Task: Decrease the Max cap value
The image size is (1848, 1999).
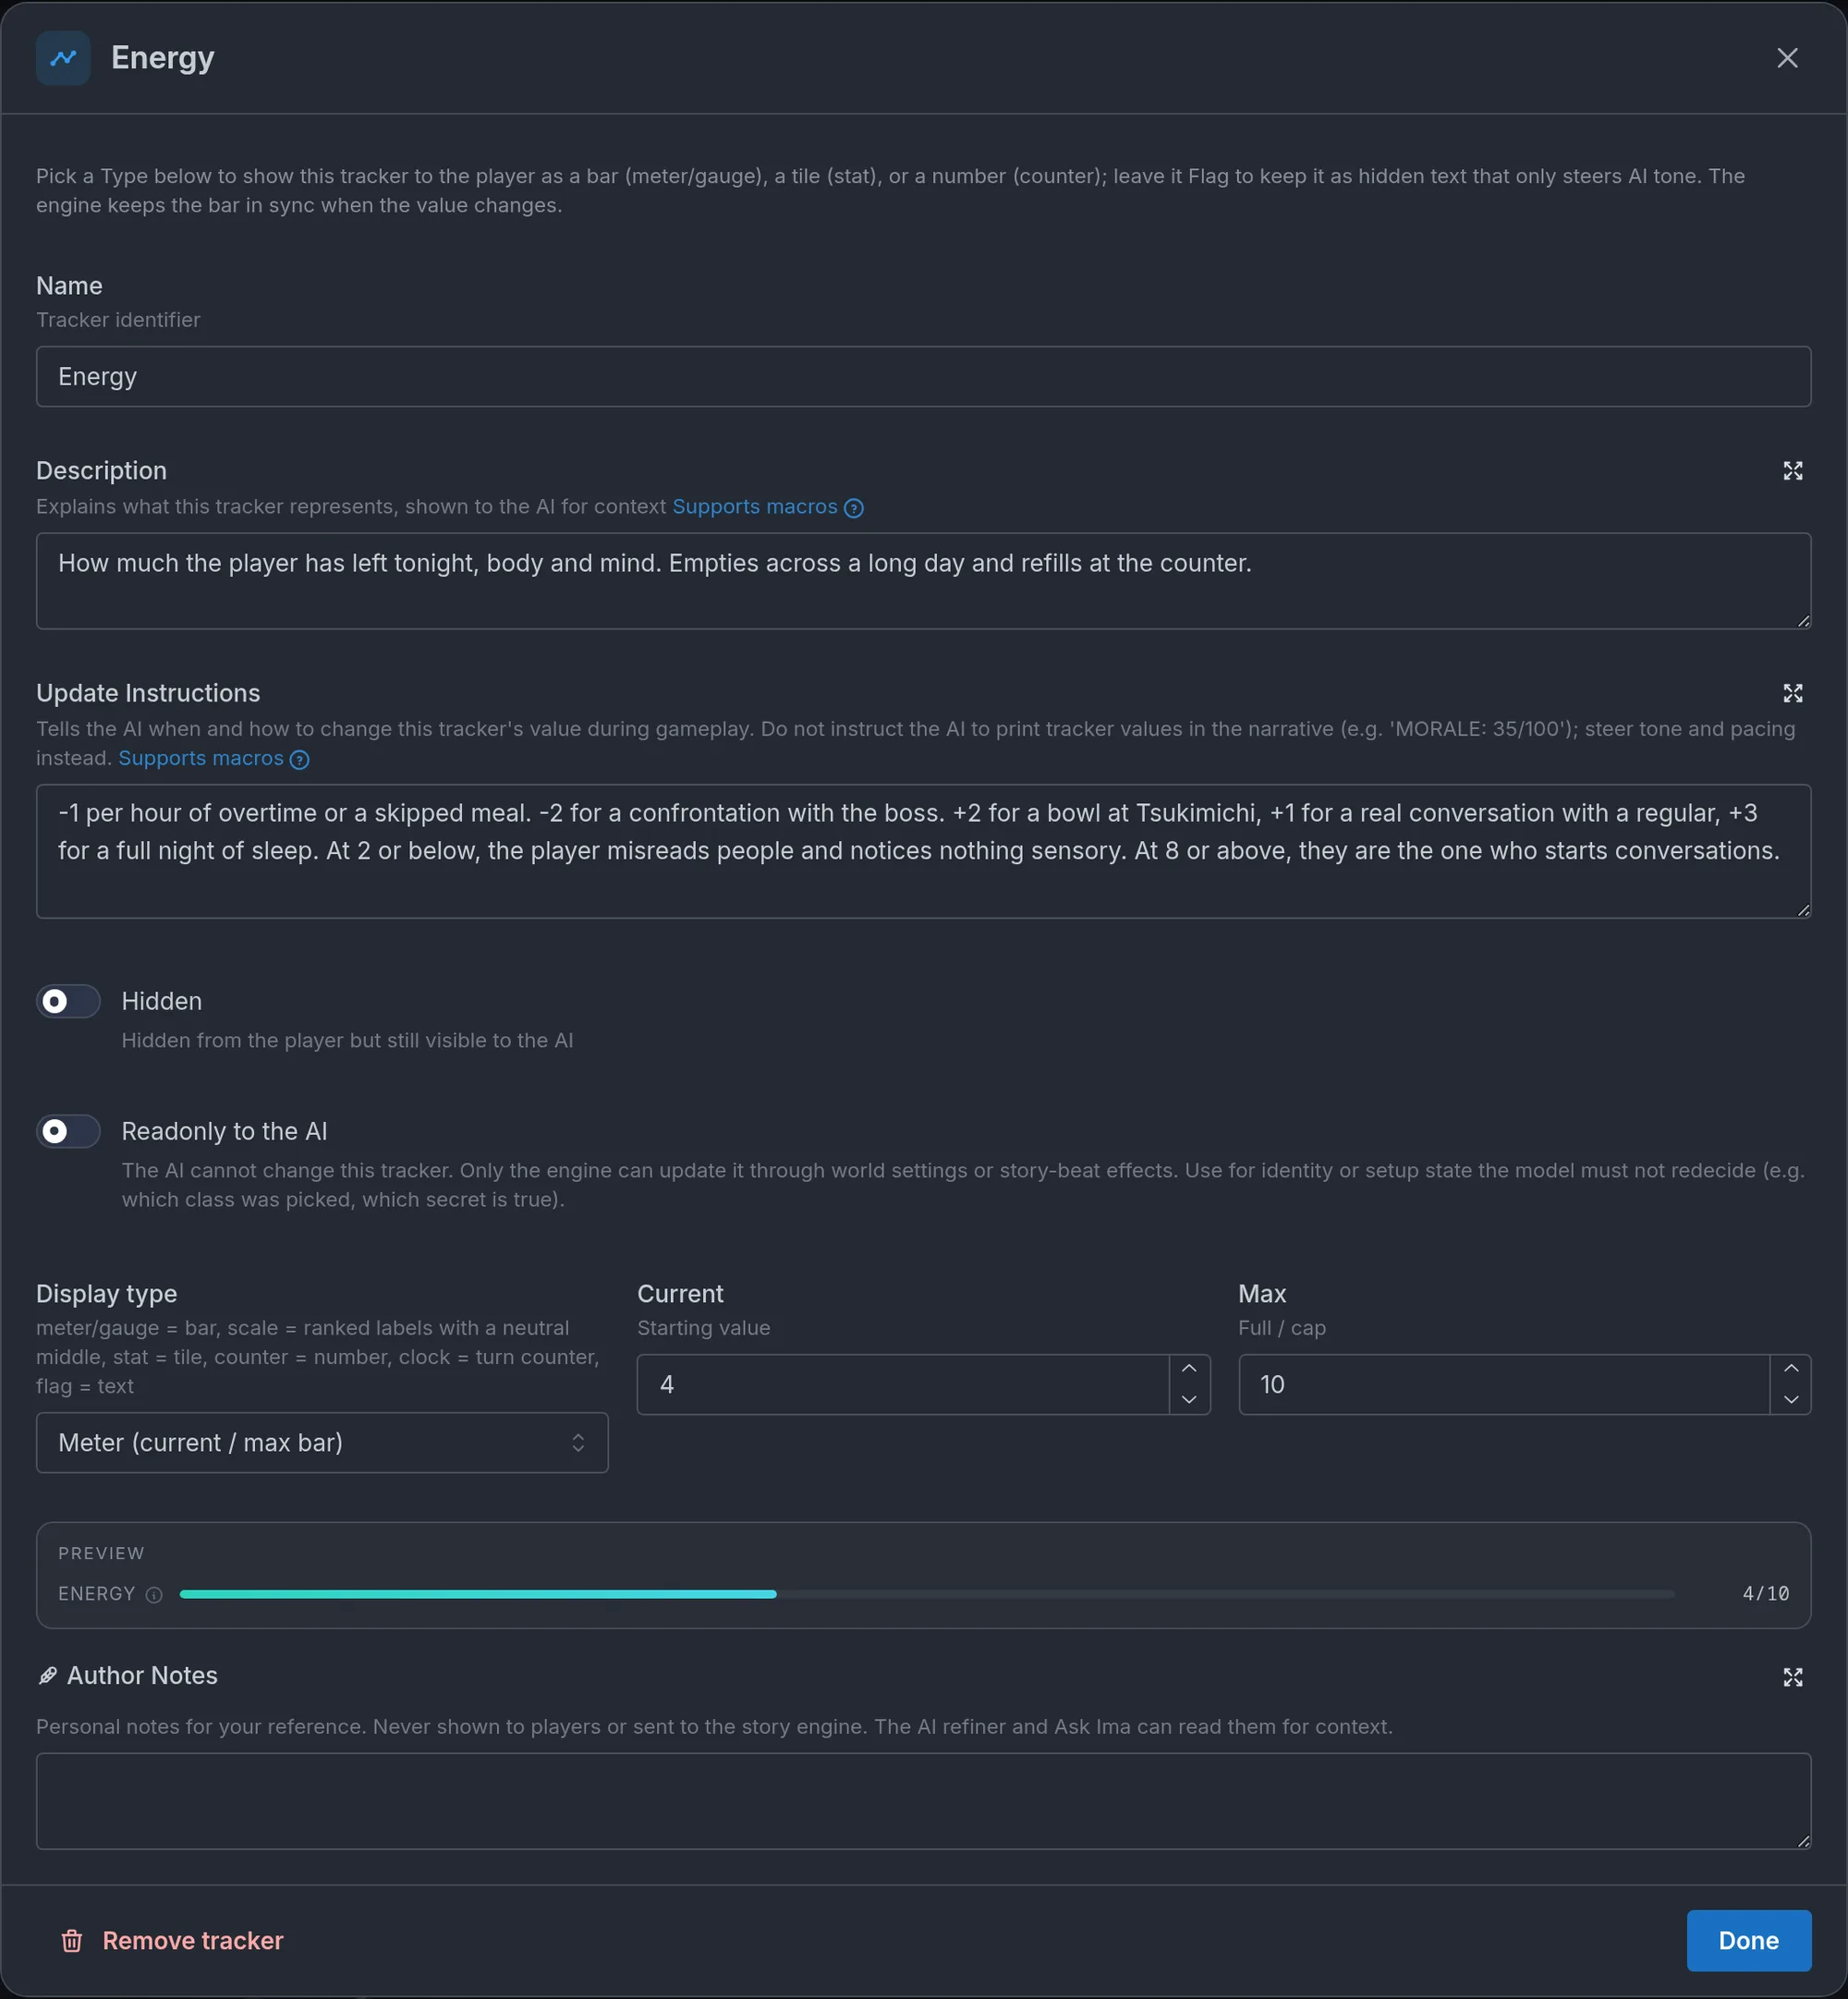Action: coord(1790,1399)
